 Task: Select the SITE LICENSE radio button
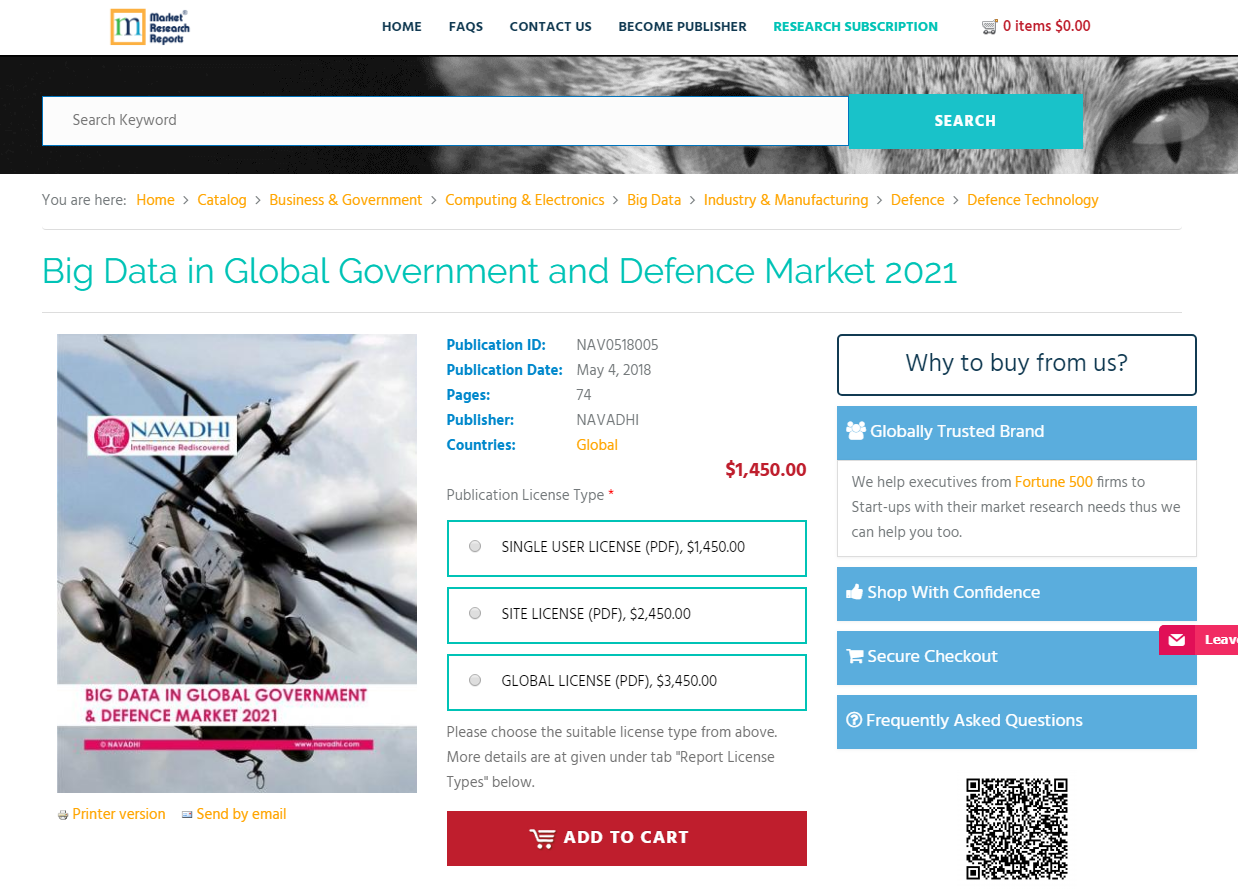coord(475,613)
